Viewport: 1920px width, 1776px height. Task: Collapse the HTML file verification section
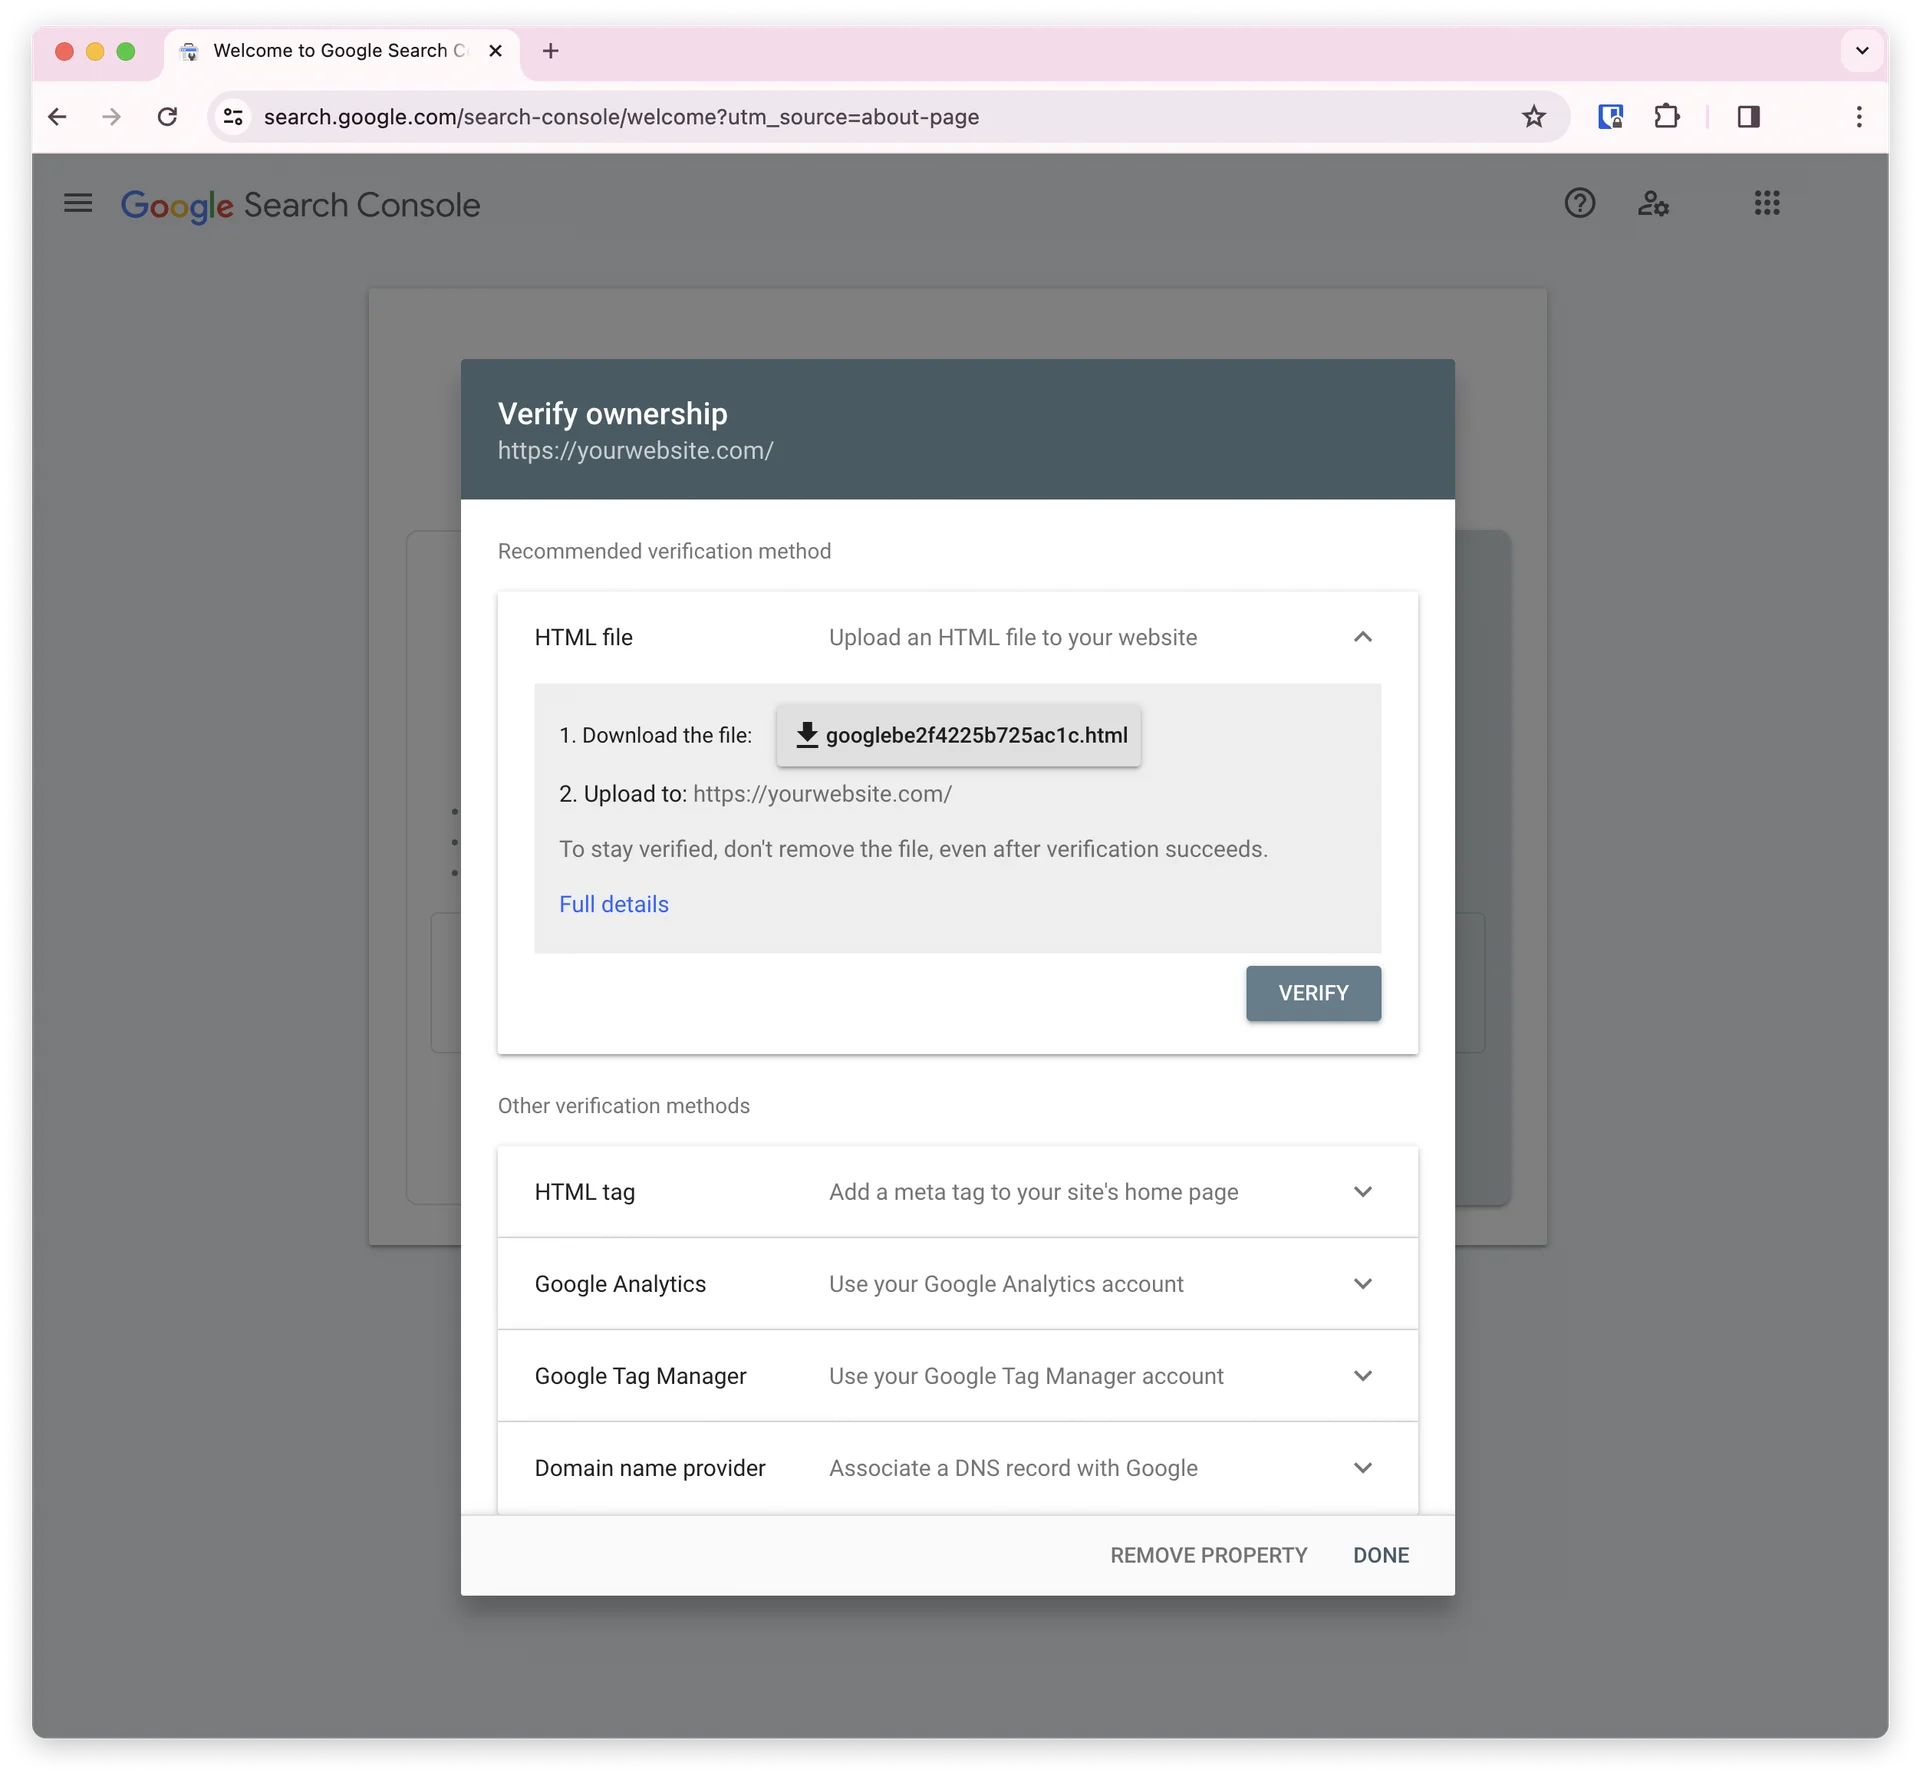pyautogui.click(x=1363, y=637)
